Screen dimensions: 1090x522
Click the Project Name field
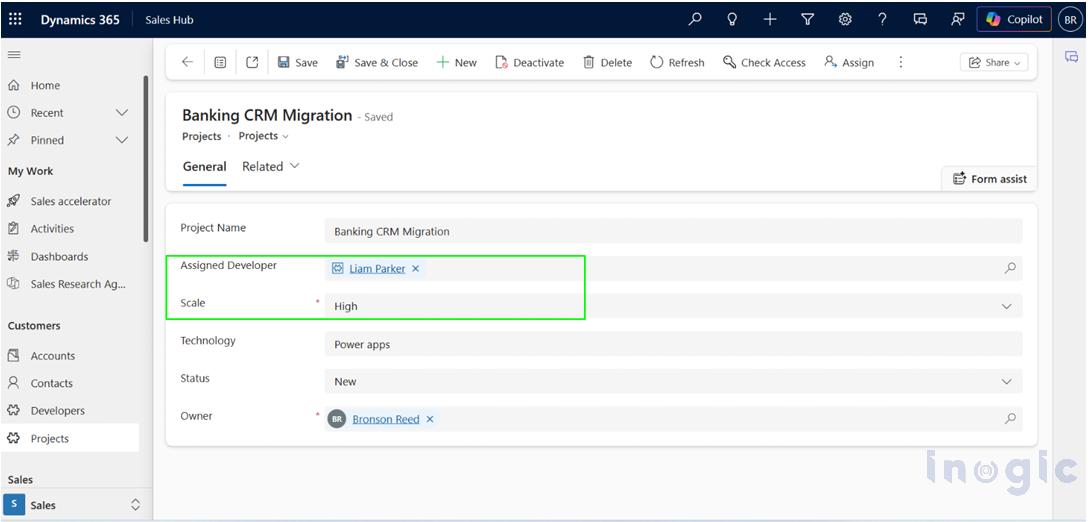point(673,231)
